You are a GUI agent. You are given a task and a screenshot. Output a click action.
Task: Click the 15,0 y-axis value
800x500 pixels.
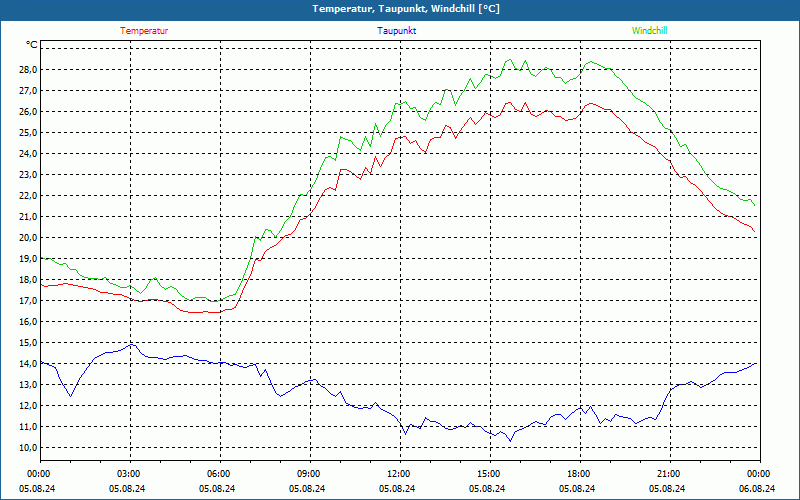pos(29,343)
